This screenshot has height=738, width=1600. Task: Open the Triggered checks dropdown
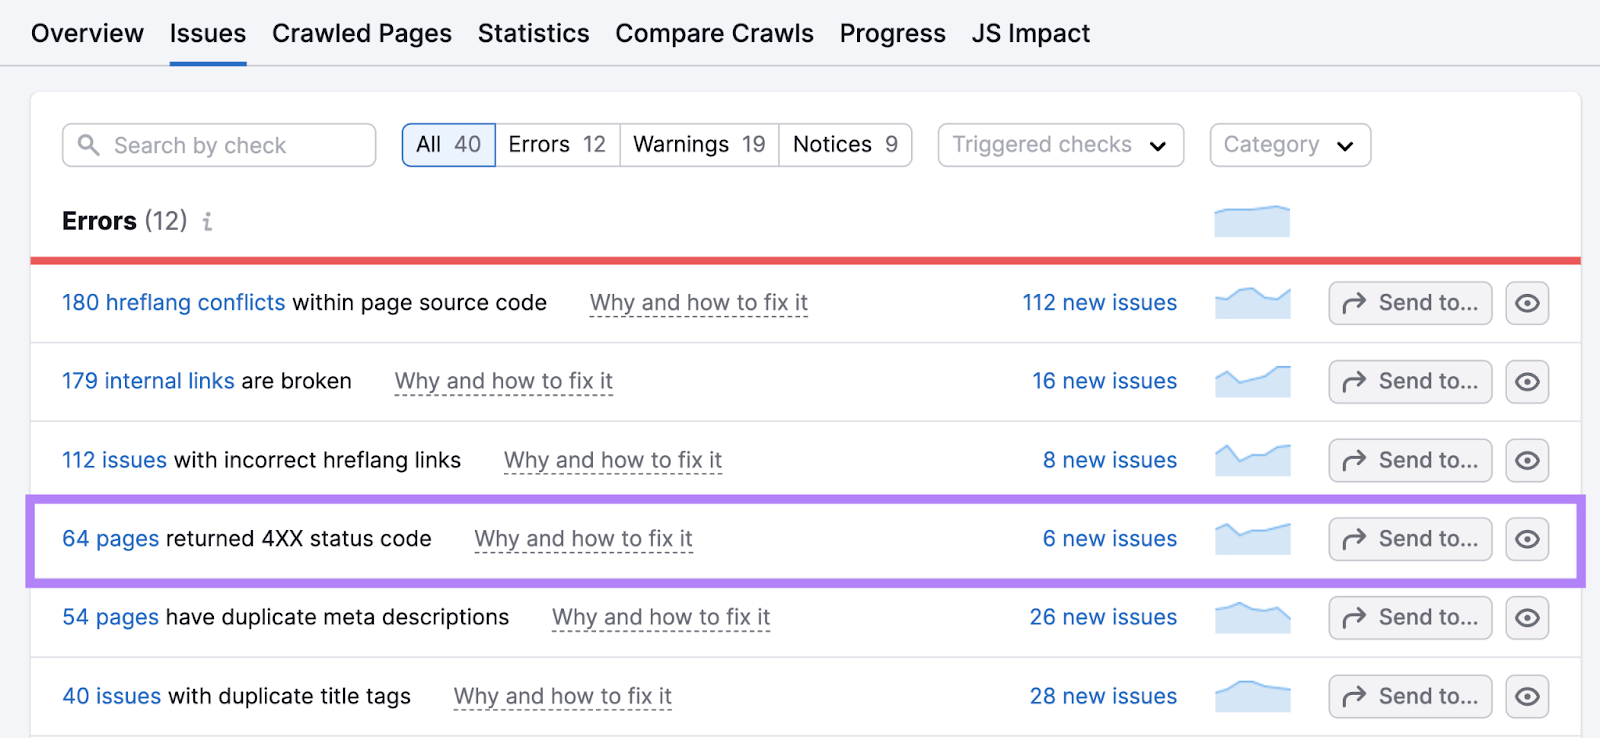pyautogui.click(x=1059, y=144)
